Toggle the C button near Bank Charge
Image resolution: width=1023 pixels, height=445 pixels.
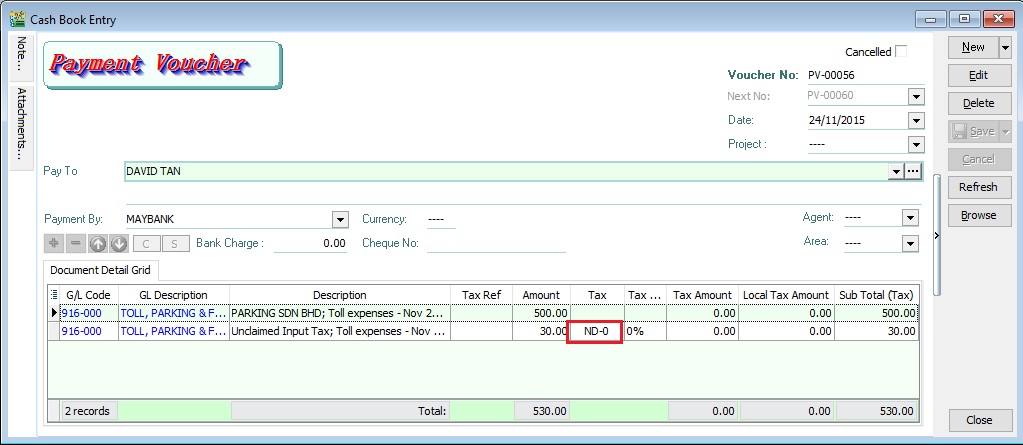[147, 243]
